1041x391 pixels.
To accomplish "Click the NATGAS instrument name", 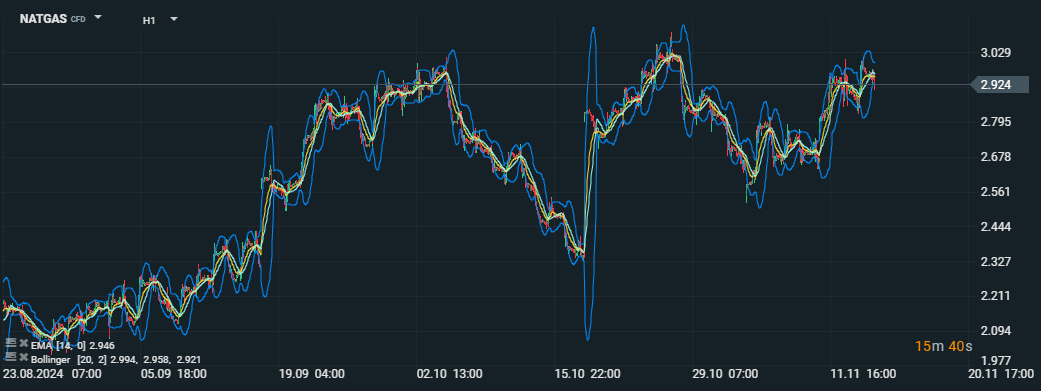I will [x=43, y=19].
